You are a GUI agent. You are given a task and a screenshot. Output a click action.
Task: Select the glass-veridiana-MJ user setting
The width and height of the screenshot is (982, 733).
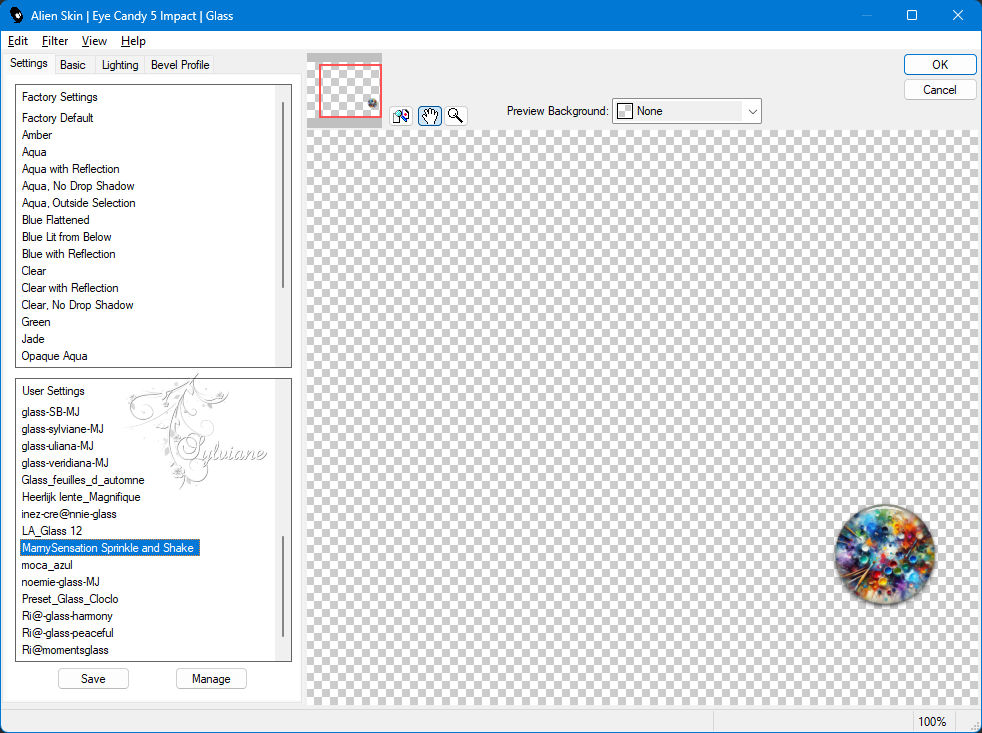[65, 462]
